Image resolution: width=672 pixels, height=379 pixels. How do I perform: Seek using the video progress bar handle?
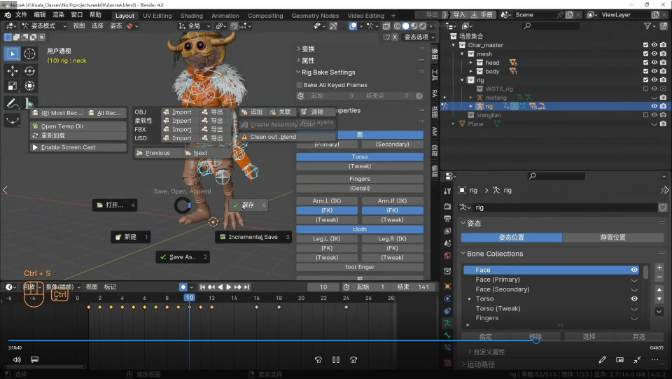(536, 340)
